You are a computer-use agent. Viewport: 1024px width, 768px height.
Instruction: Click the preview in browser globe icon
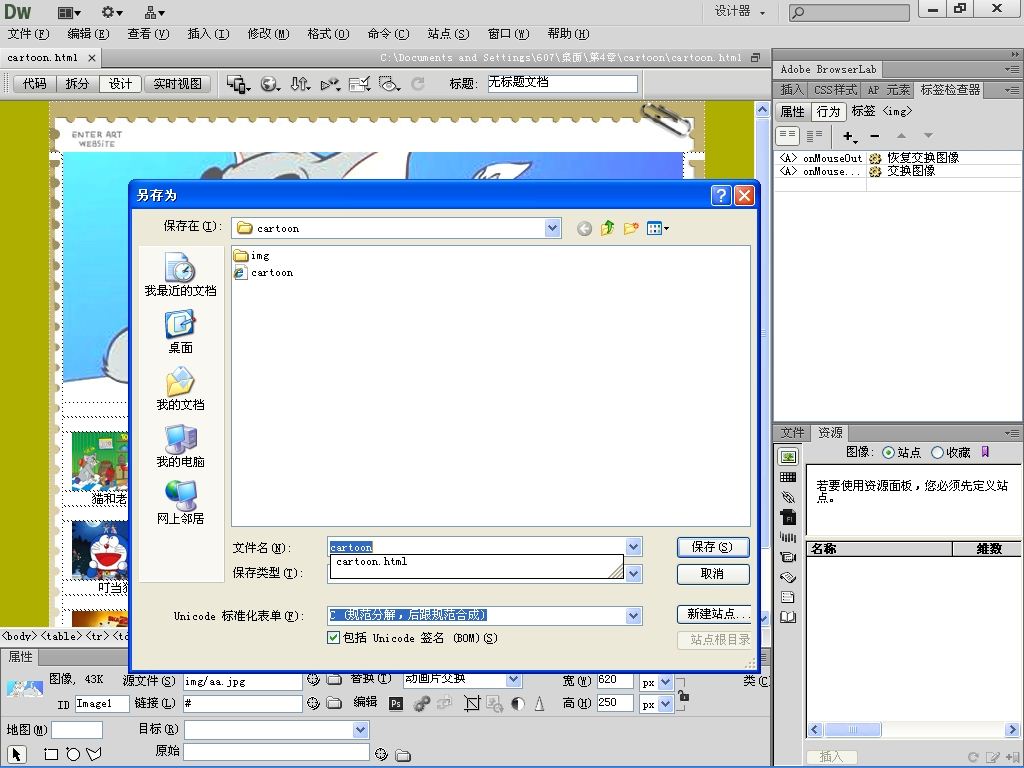tap(270, 84)
